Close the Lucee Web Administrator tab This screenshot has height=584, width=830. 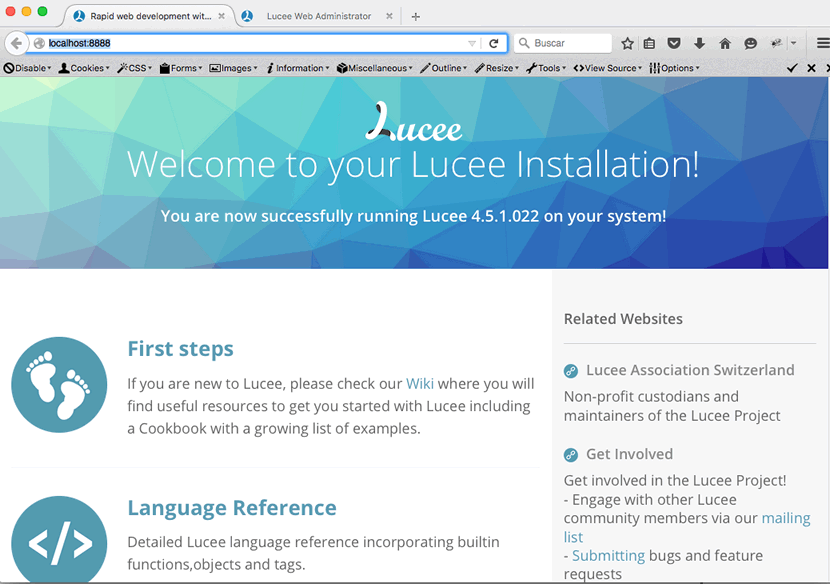point(389,16)
